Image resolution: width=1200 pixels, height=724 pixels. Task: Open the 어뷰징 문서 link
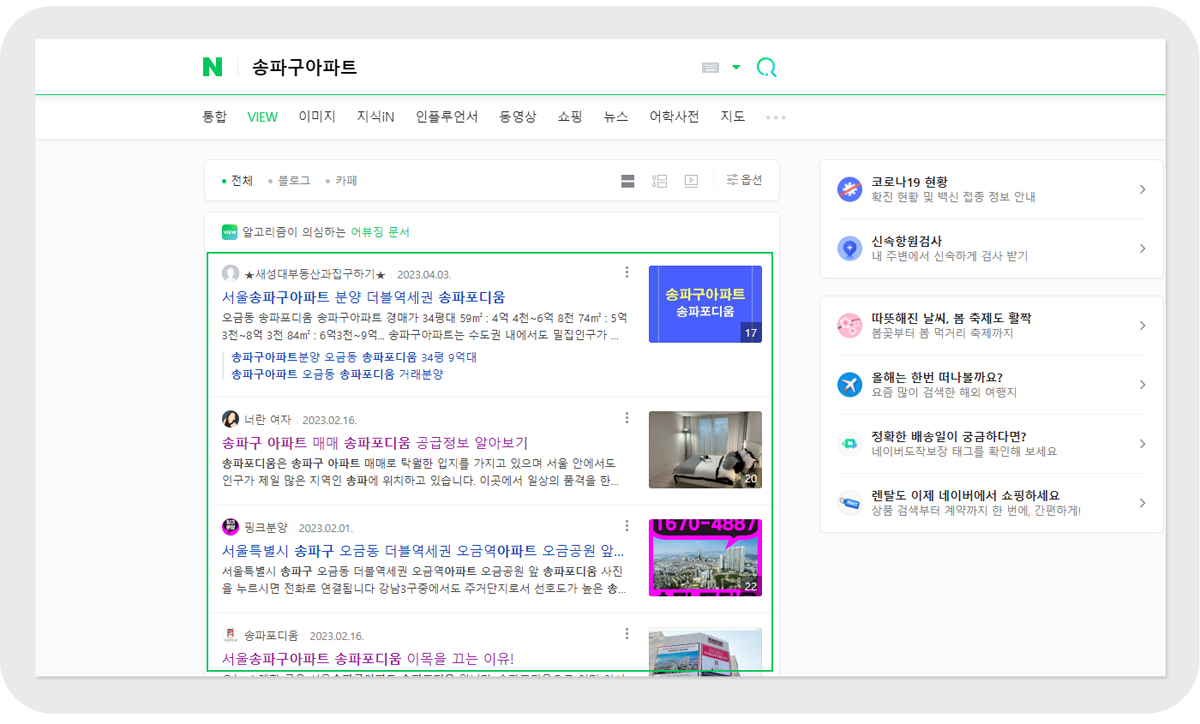point(380,232)
